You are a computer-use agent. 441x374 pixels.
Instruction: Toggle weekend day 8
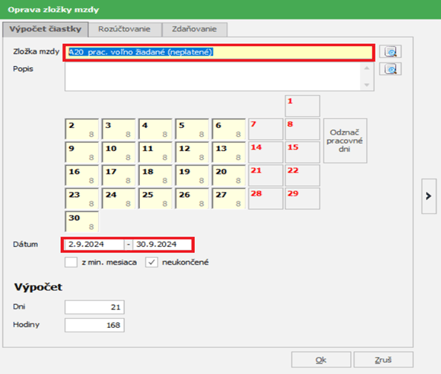coord(302,129)
